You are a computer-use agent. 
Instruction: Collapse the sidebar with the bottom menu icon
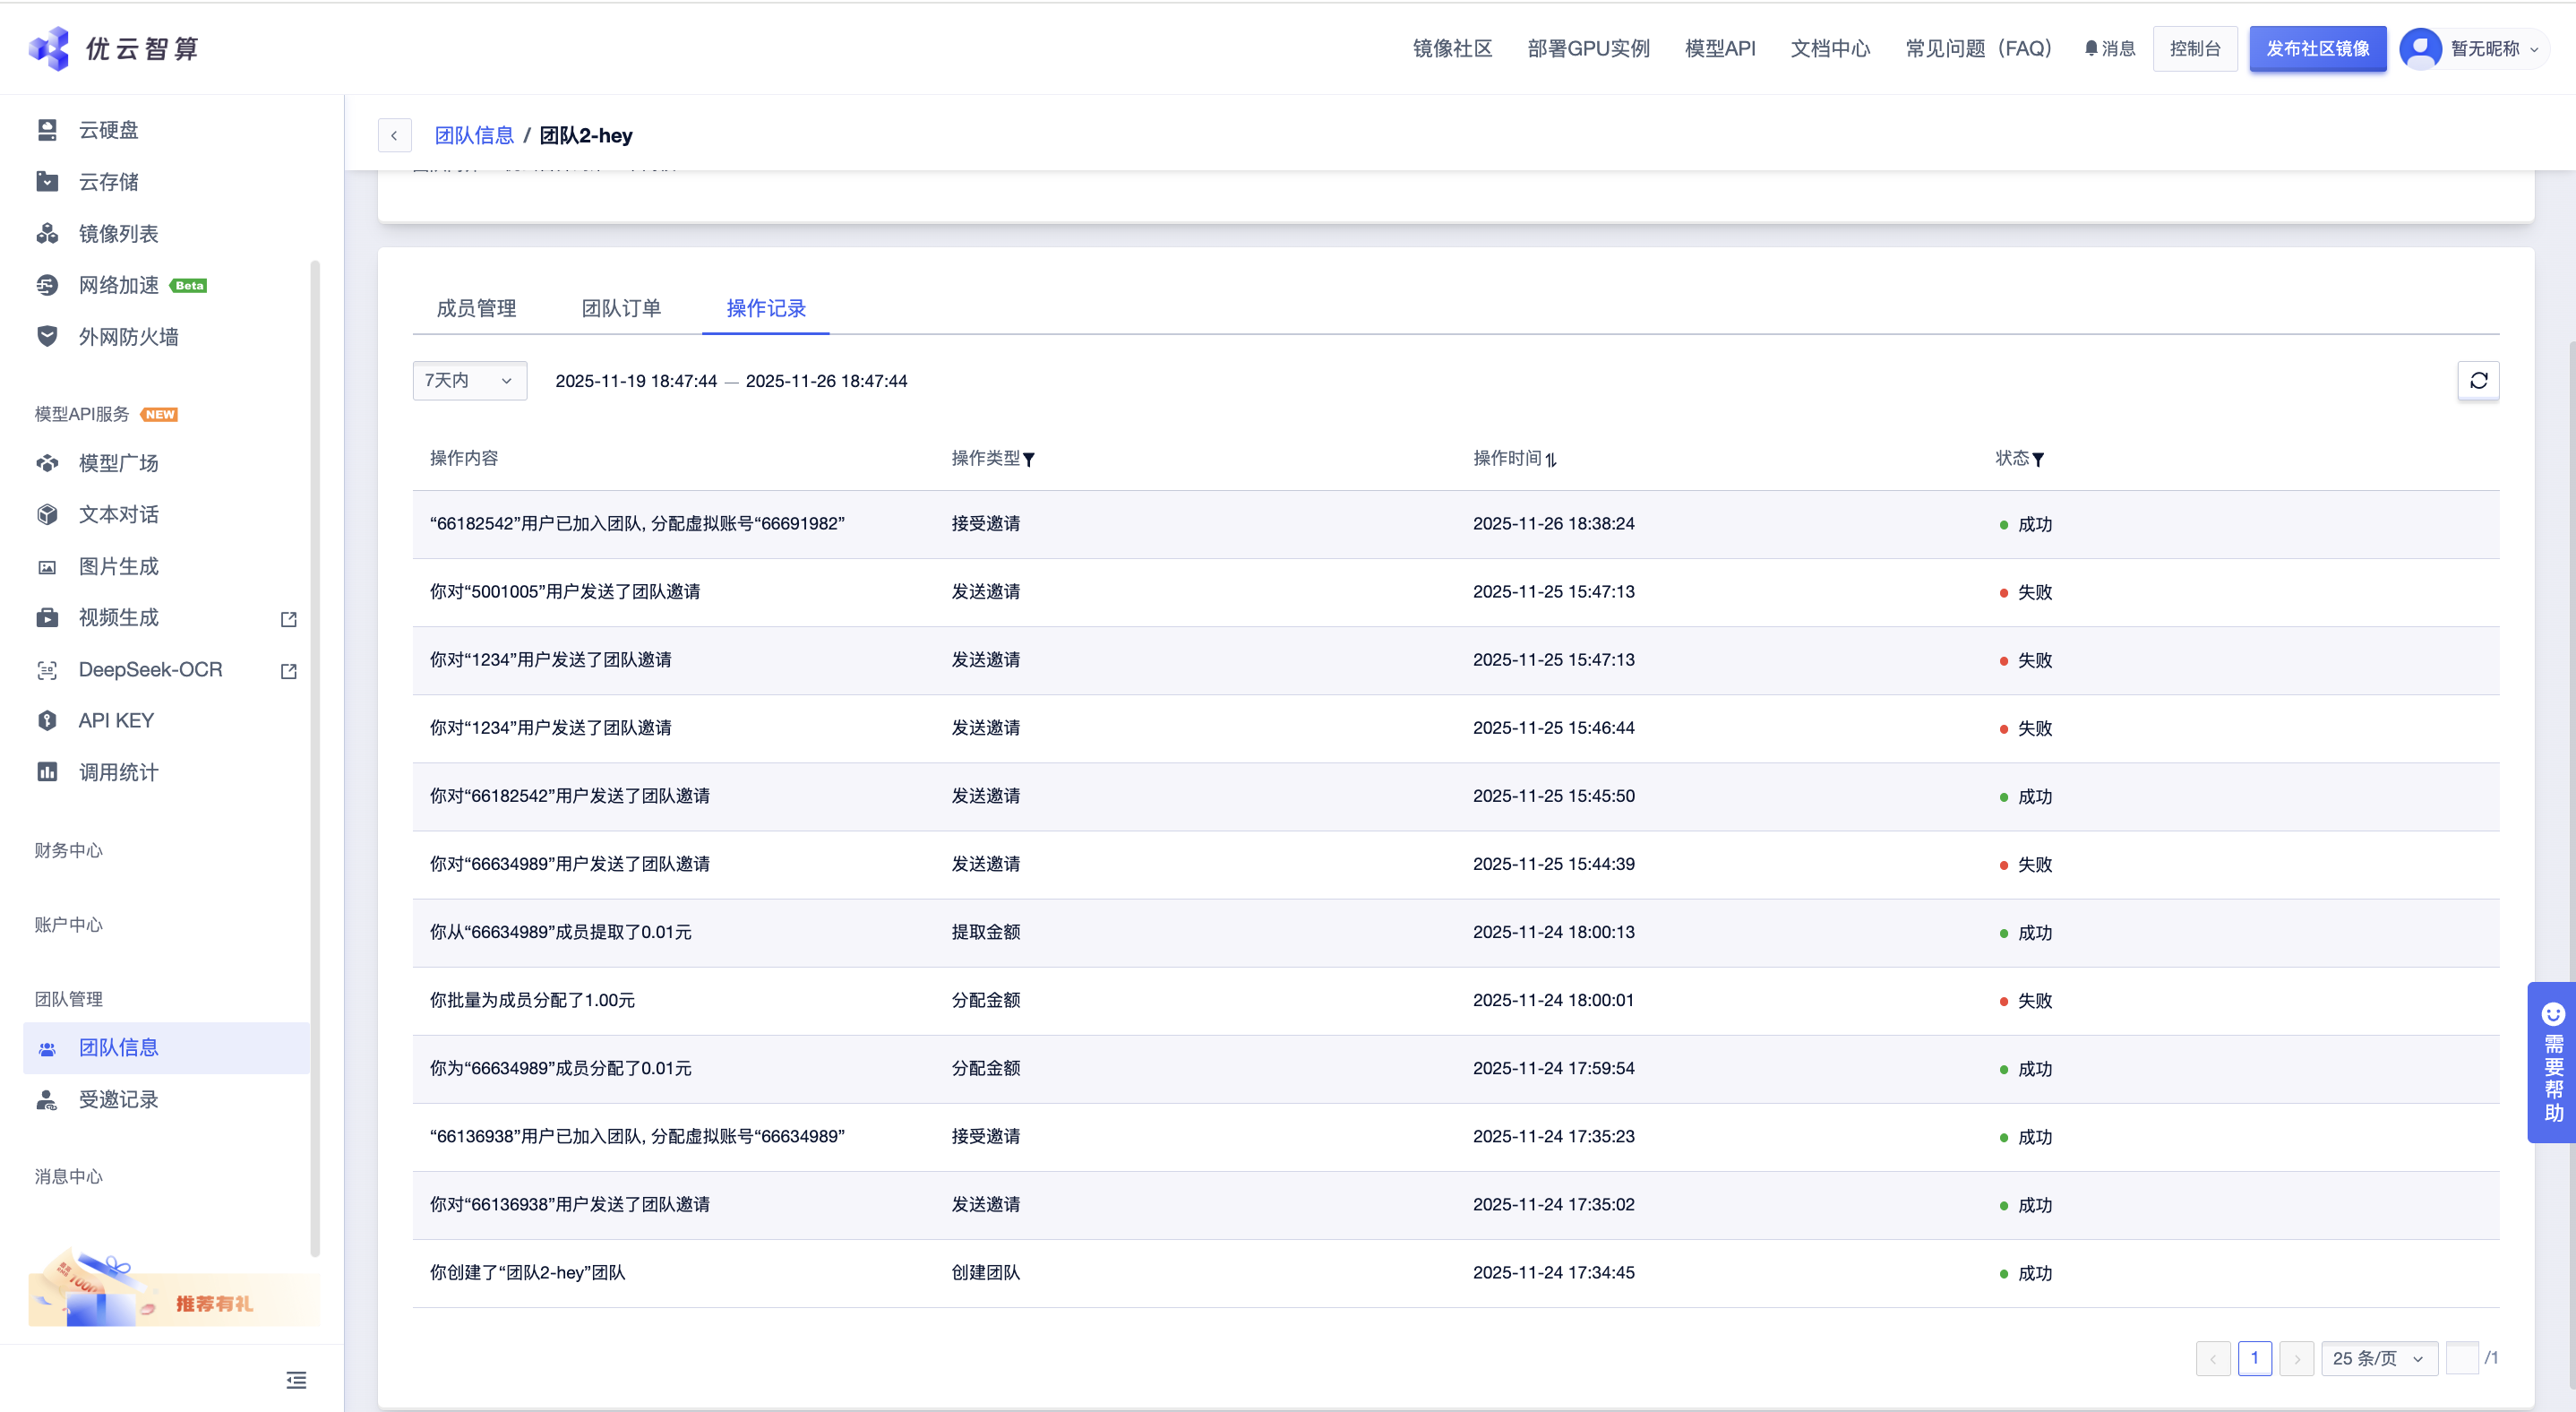(x=296, y=1380)
